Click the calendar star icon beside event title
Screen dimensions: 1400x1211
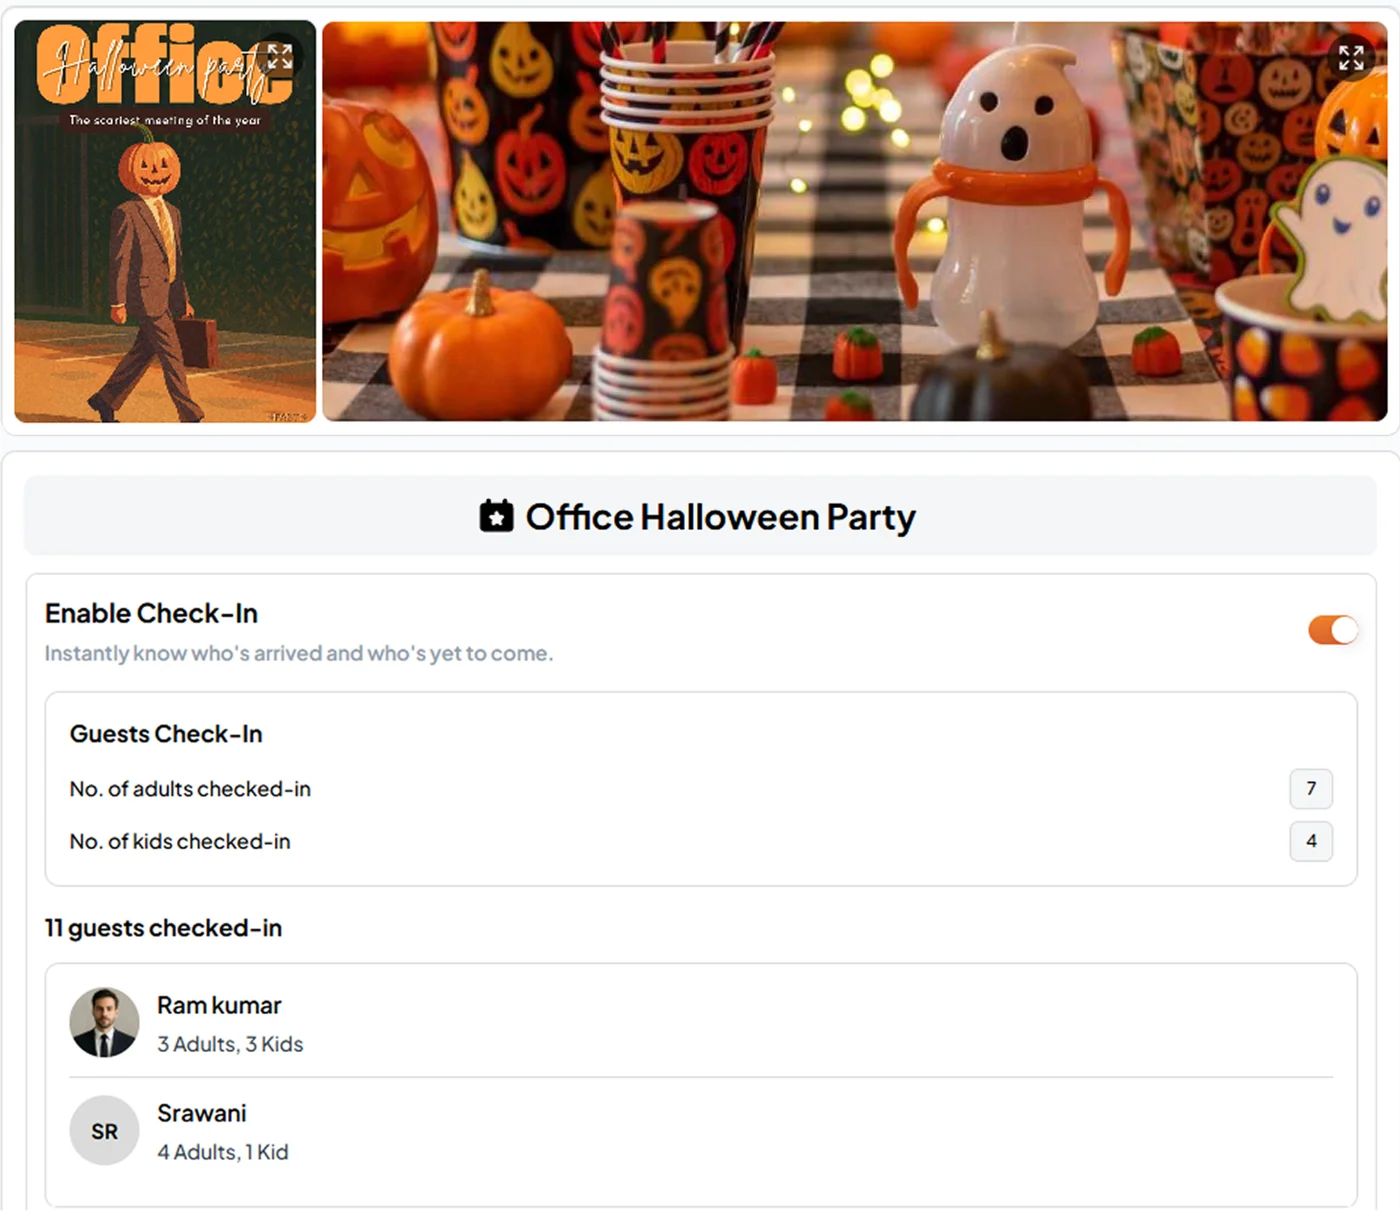pos(496,516)
